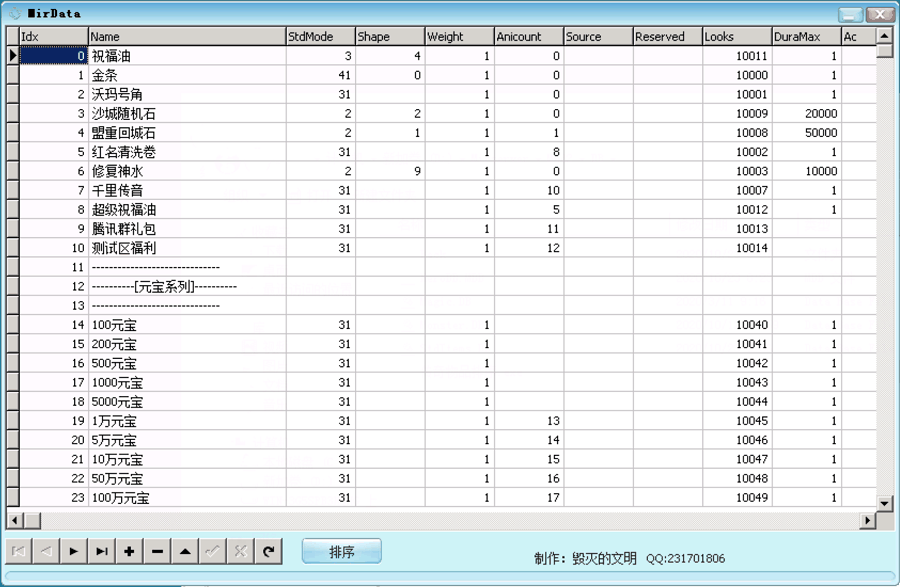
Task: Click the DuraMax column header
Action: coord(805,37)
